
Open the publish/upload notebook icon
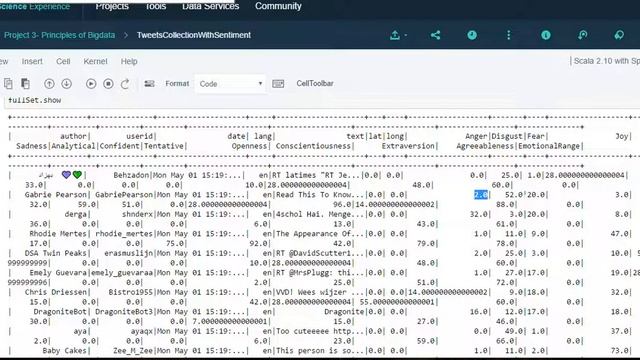394,35
